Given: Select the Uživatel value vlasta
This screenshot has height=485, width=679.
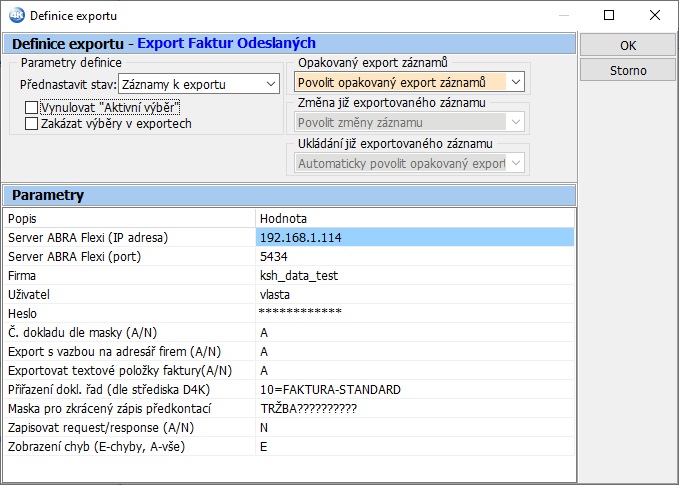Looking at the screenshot, I should [x=415, y=294].
